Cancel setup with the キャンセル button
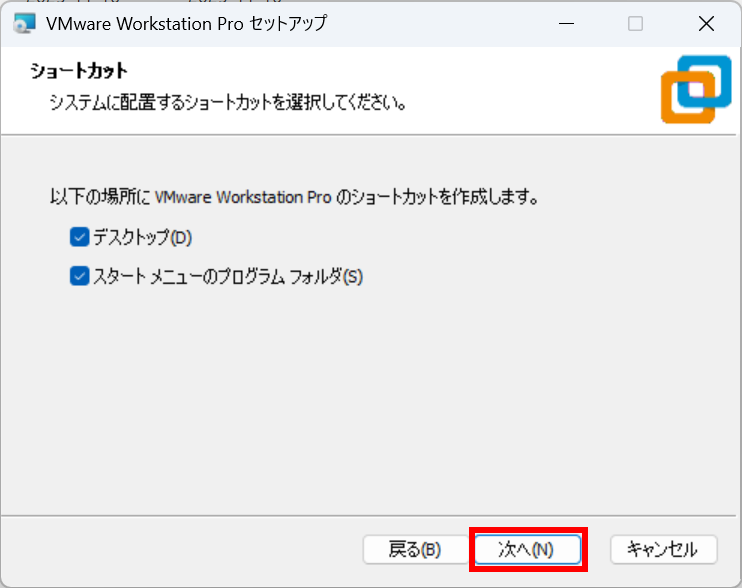Image resolution: width=742 pixels, height=588 pixels. pyautogui.click(x=663, y=549)
